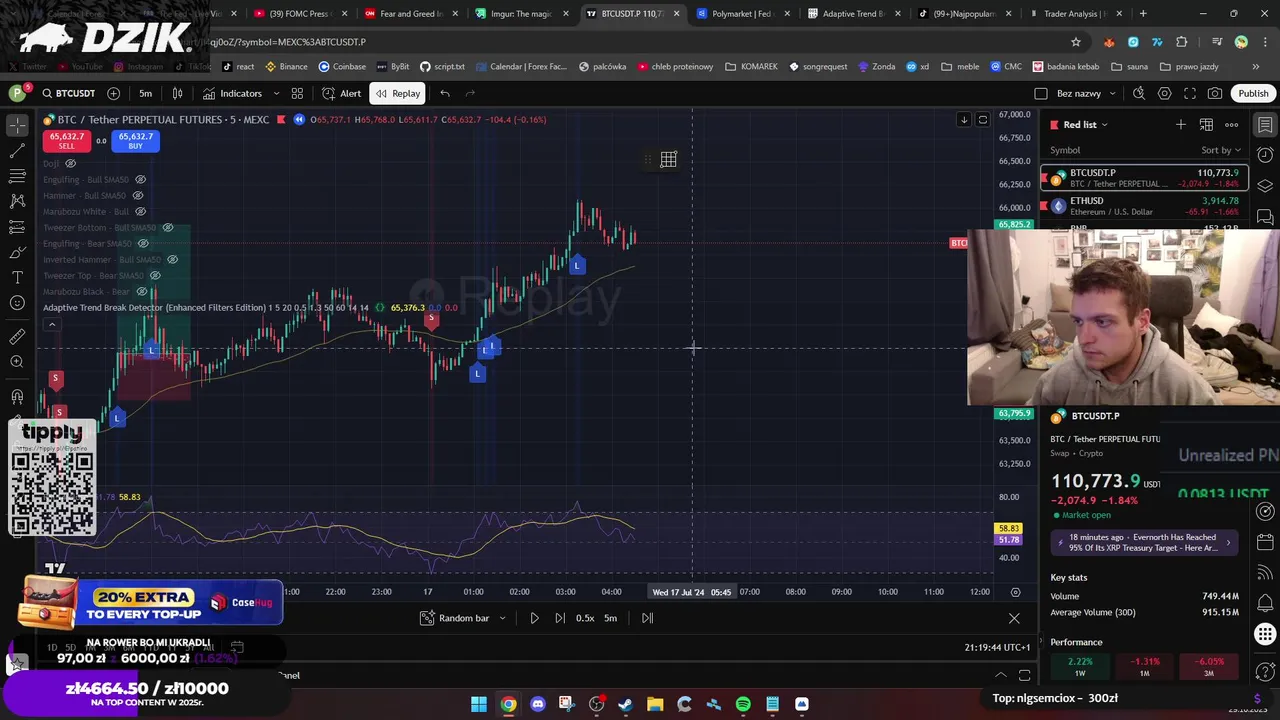
Task: Open quick search icon
Action: click(x=1139, y=93)
